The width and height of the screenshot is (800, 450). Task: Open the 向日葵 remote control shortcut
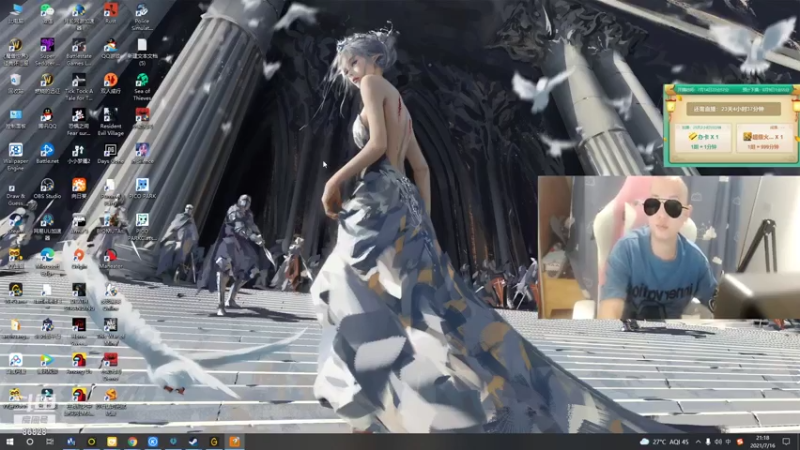click(x=79, y=188)
